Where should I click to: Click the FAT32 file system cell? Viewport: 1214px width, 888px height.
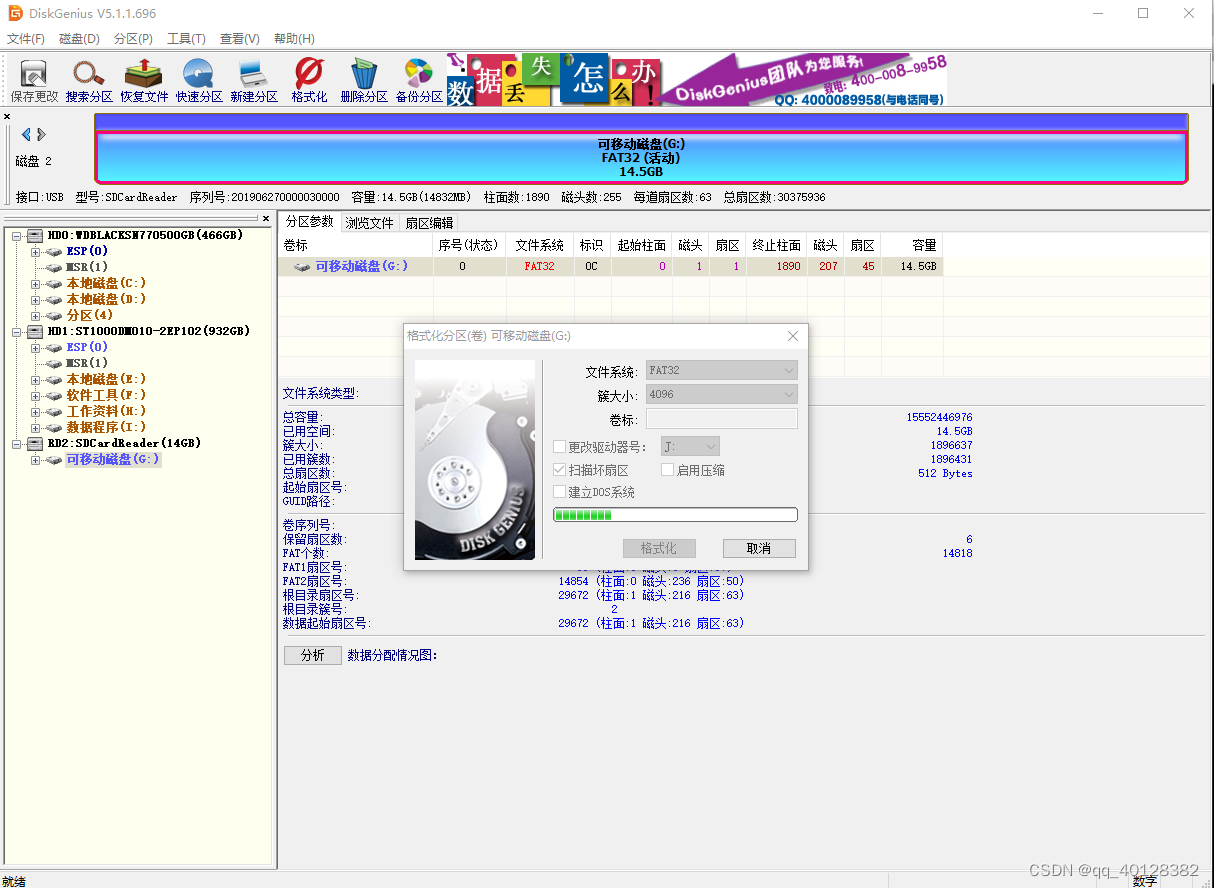click(539, 267)
